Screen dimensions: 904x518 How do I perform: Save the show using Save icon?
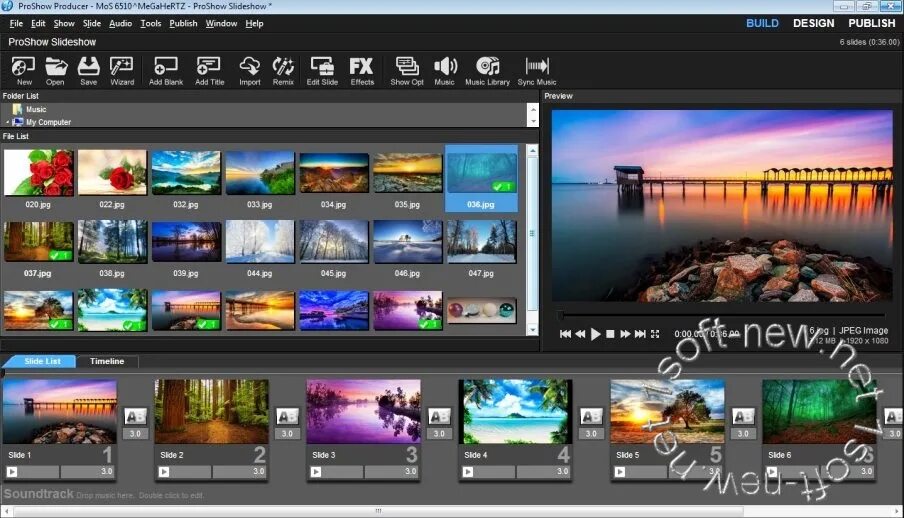coord(88,71)
